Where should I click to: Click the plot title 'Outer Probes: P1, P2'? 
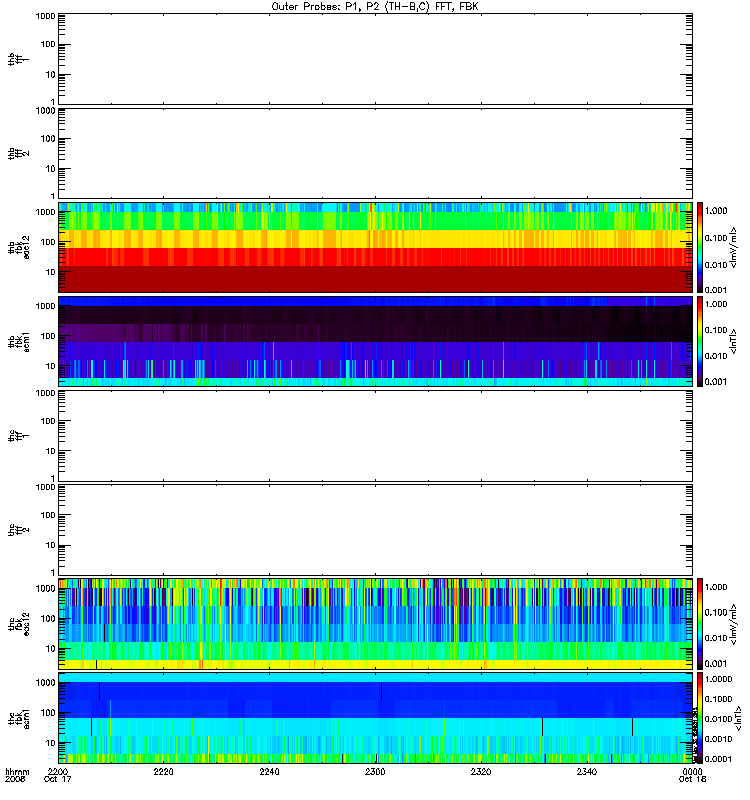323,7
